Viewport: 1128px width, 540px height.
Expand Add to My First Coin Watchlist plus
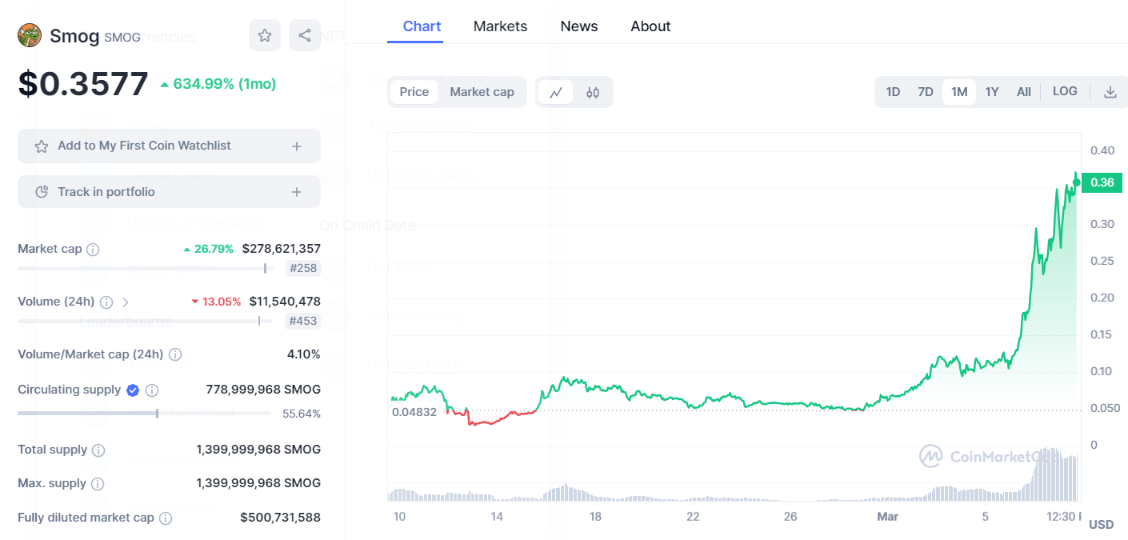pyautogui.click(x=297, y=146)
